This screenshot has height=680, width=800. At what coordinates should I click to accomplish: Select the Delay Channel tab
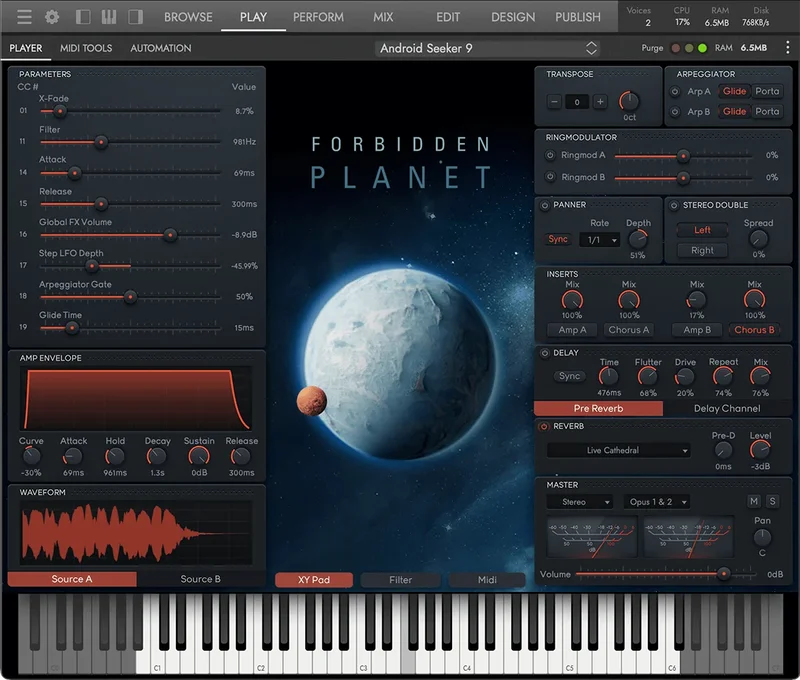pyautogui.click(x=727, y=408)
